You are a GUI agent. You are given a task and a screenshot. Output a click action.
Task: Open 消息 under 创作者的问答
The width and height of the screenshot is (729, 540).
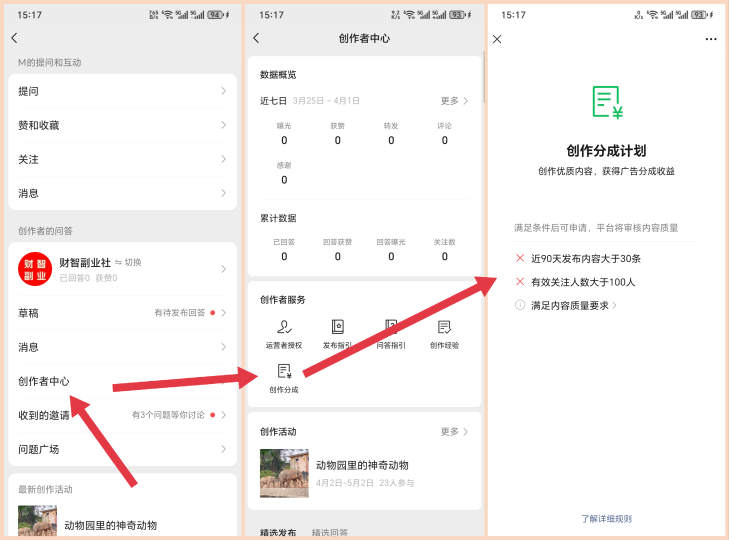coord(122,347)
